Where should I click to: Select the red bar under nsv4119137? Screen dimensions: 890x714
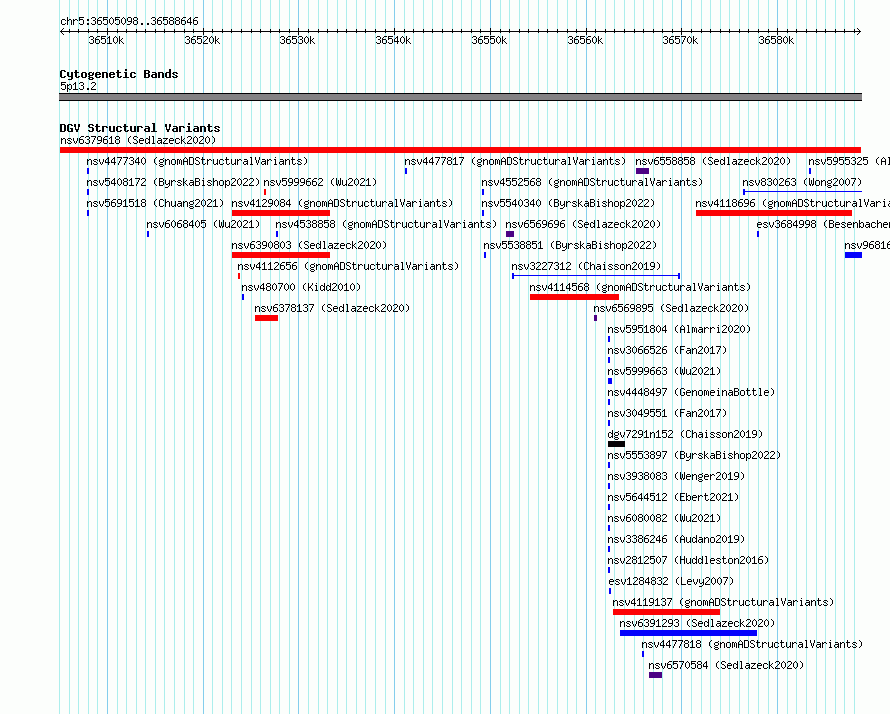tap(666, 612)
